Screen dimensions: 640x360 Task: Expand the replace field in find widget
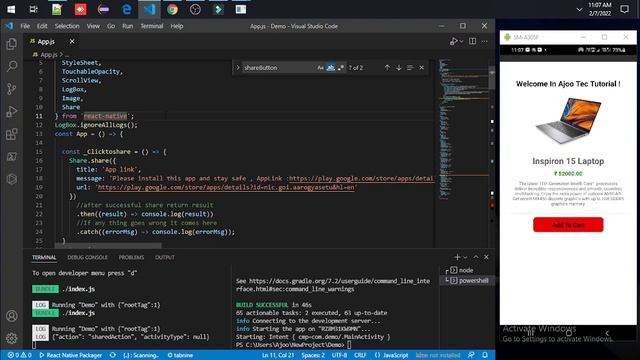coord(238,68)
